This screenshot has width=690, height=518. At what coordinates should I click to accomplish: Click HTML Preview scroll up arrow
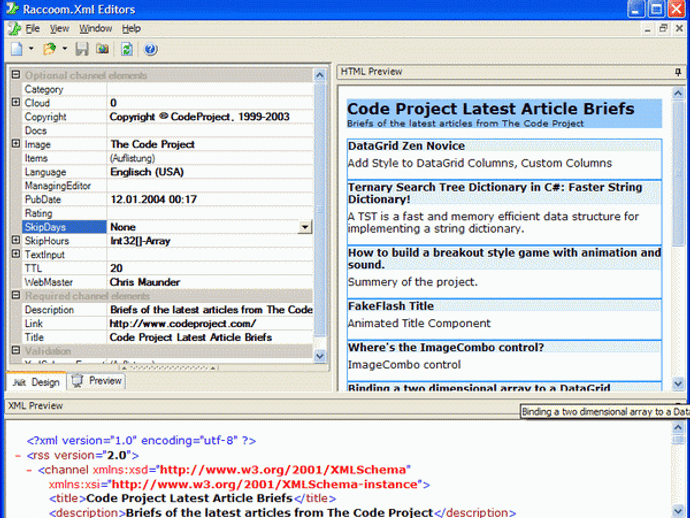(678, 93)
